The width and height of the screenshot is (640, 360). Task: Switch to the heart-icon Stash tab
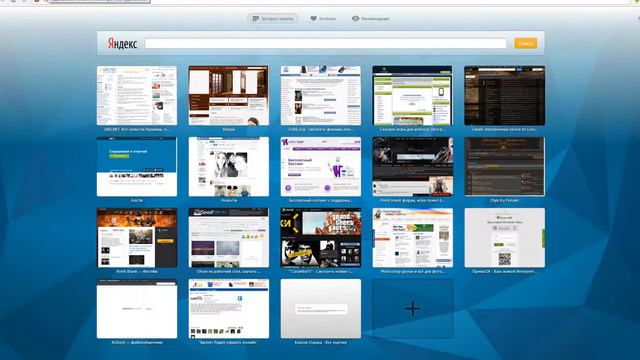coord(323,18)
